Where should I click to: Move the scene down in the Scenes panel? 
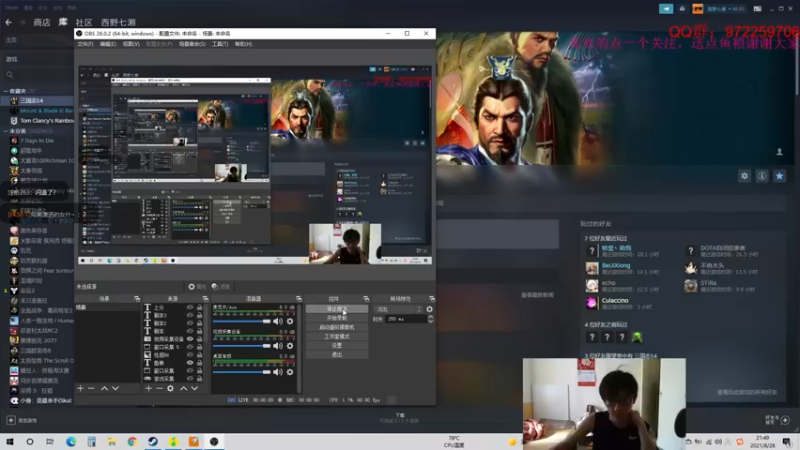coord(115,388)
